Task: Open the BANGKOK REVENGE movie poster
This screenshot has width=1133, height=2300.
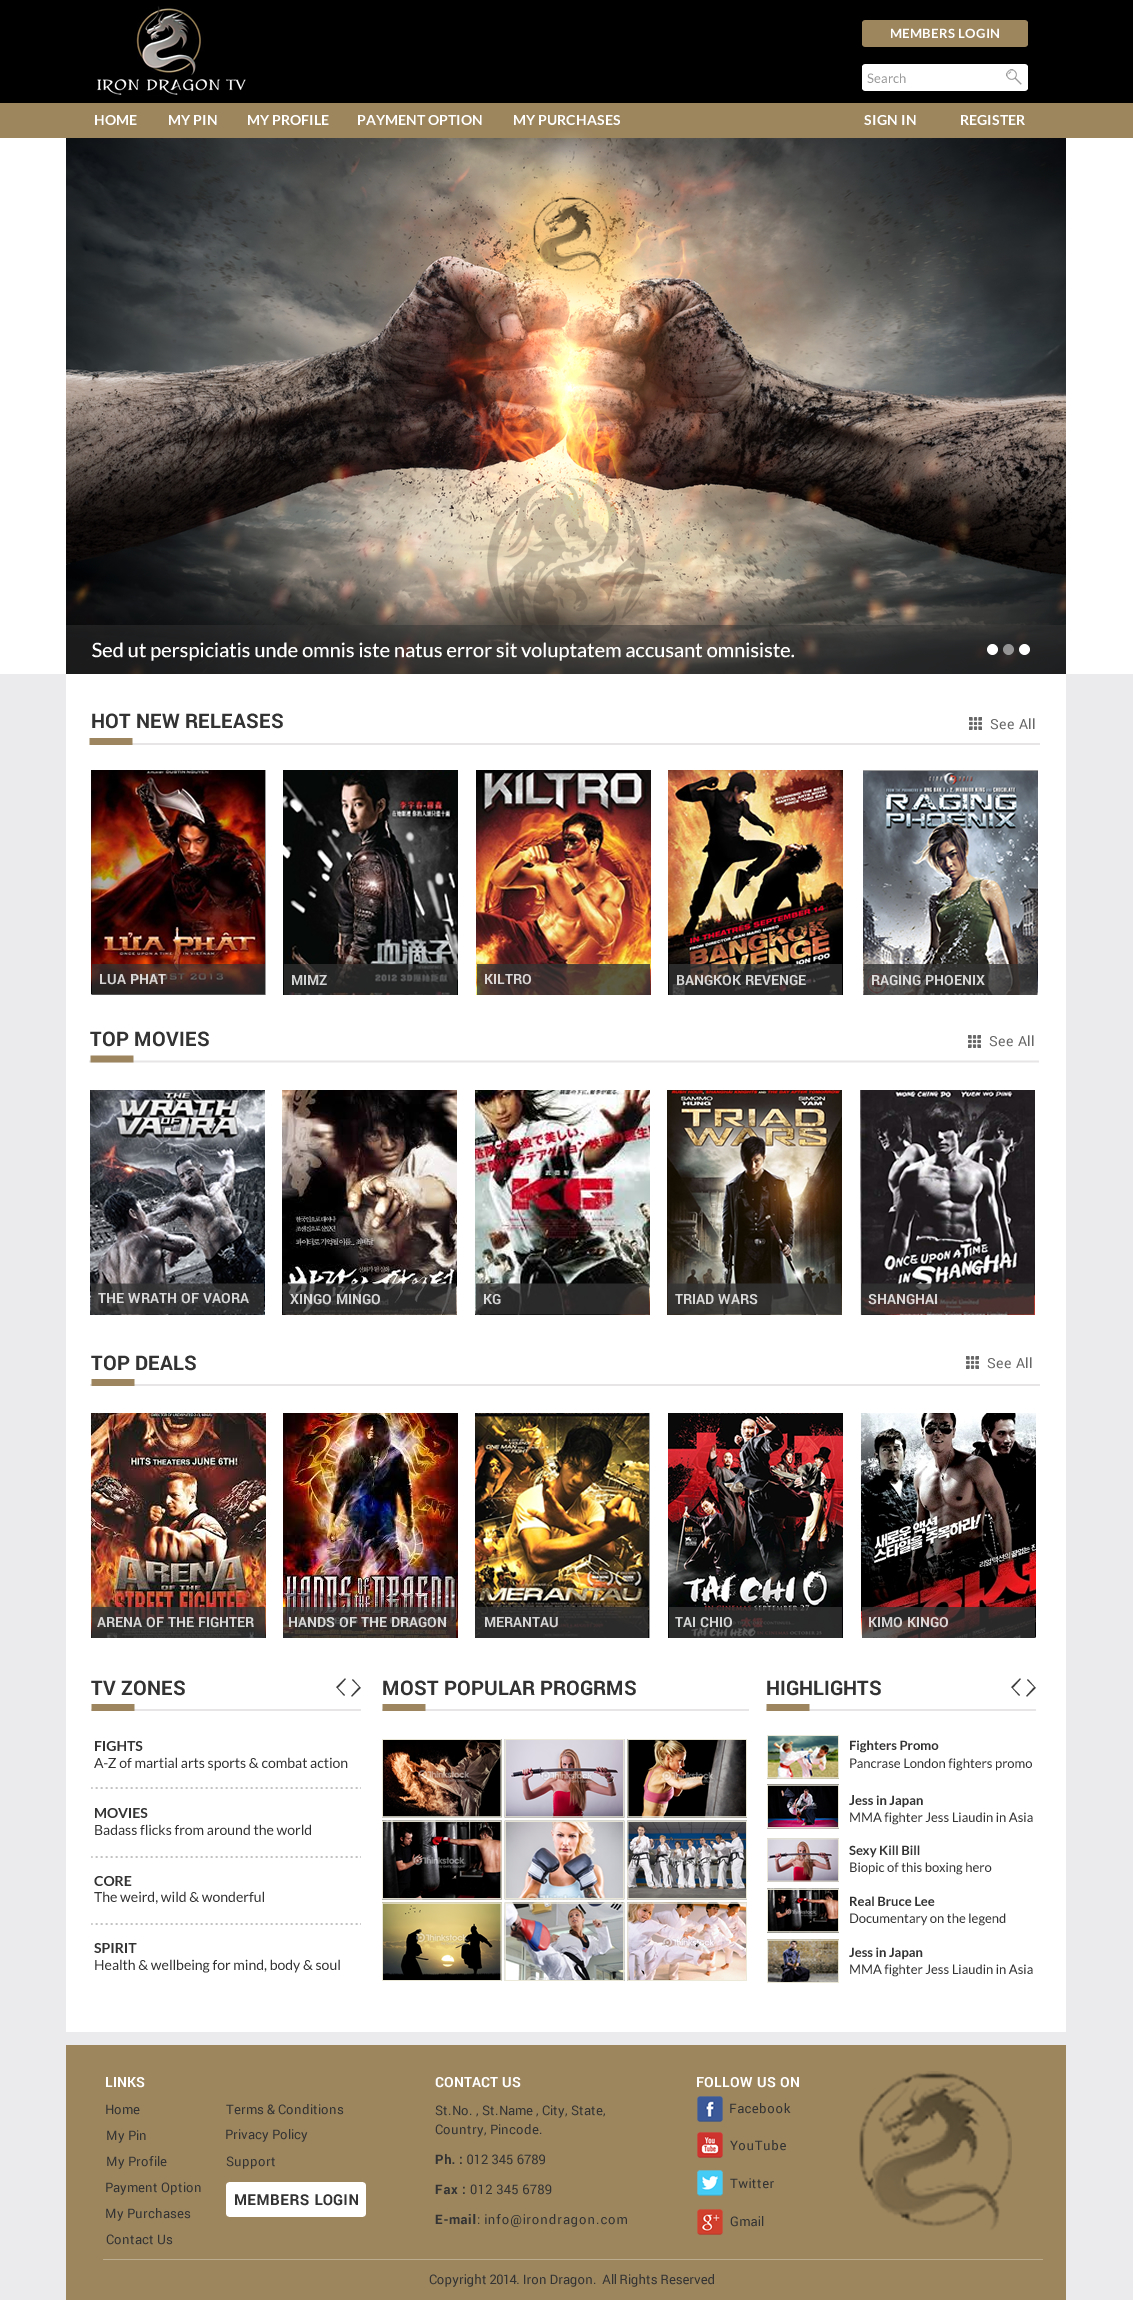Action: point(755,882)
